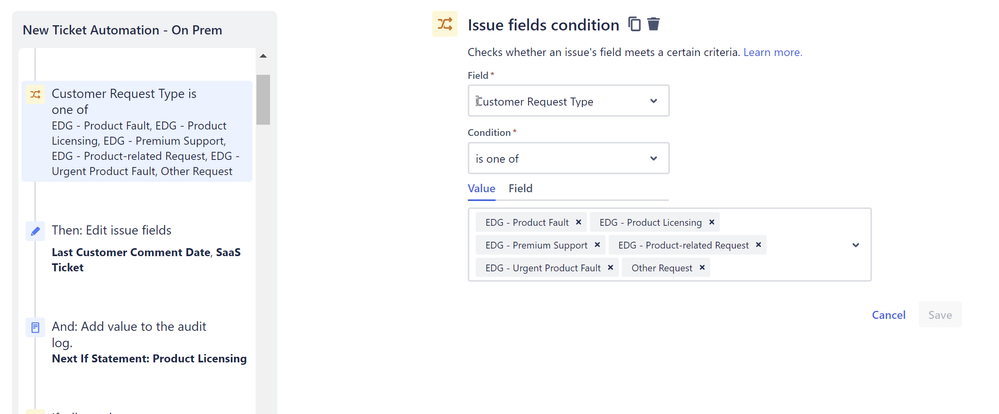Remove the EDG - Premium Support tag
999x414 pixels.
(598, 245)
